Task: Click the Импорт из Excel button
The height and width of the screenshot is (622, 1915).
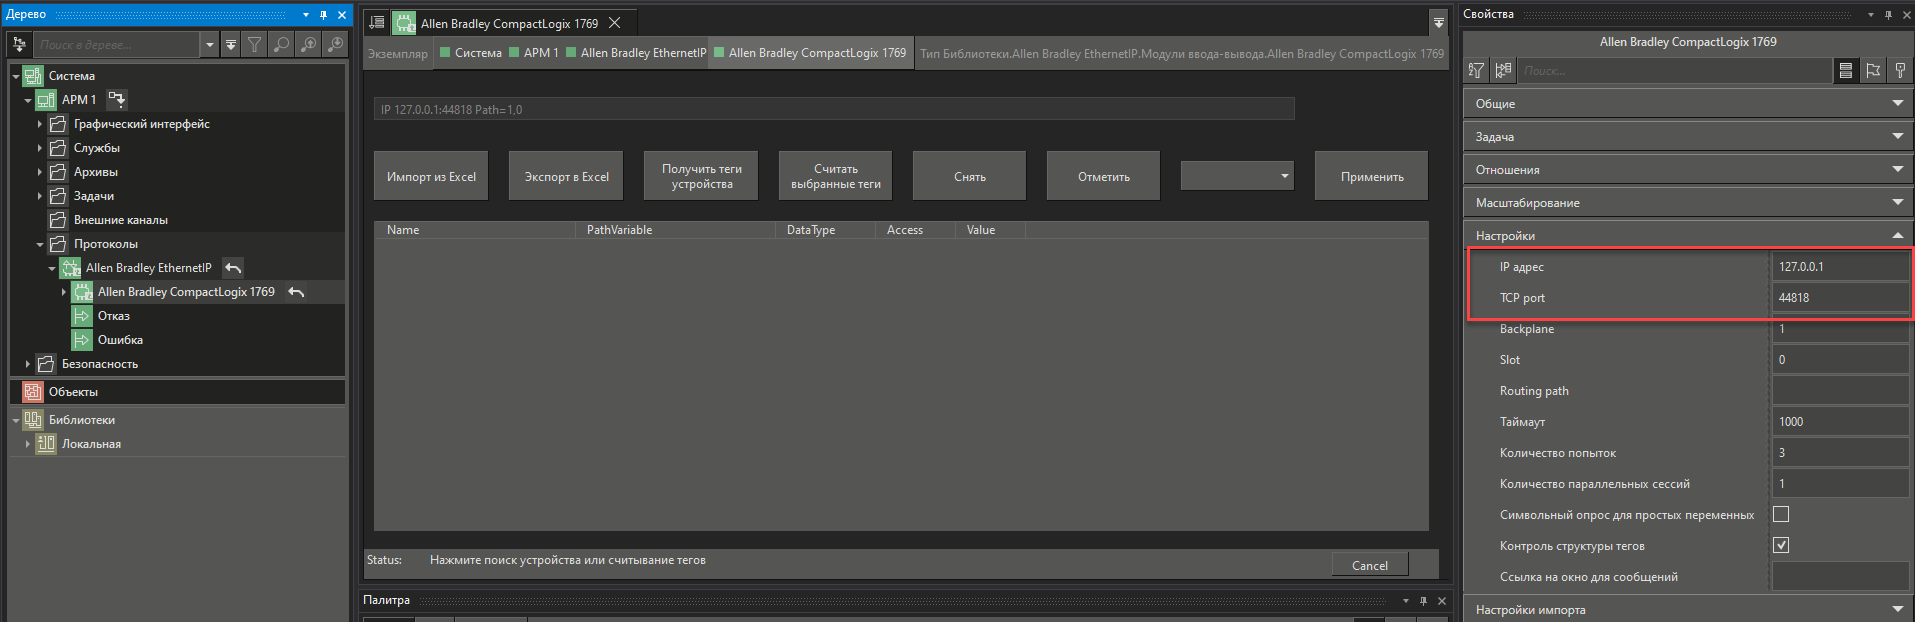Action: click(431, 176)
